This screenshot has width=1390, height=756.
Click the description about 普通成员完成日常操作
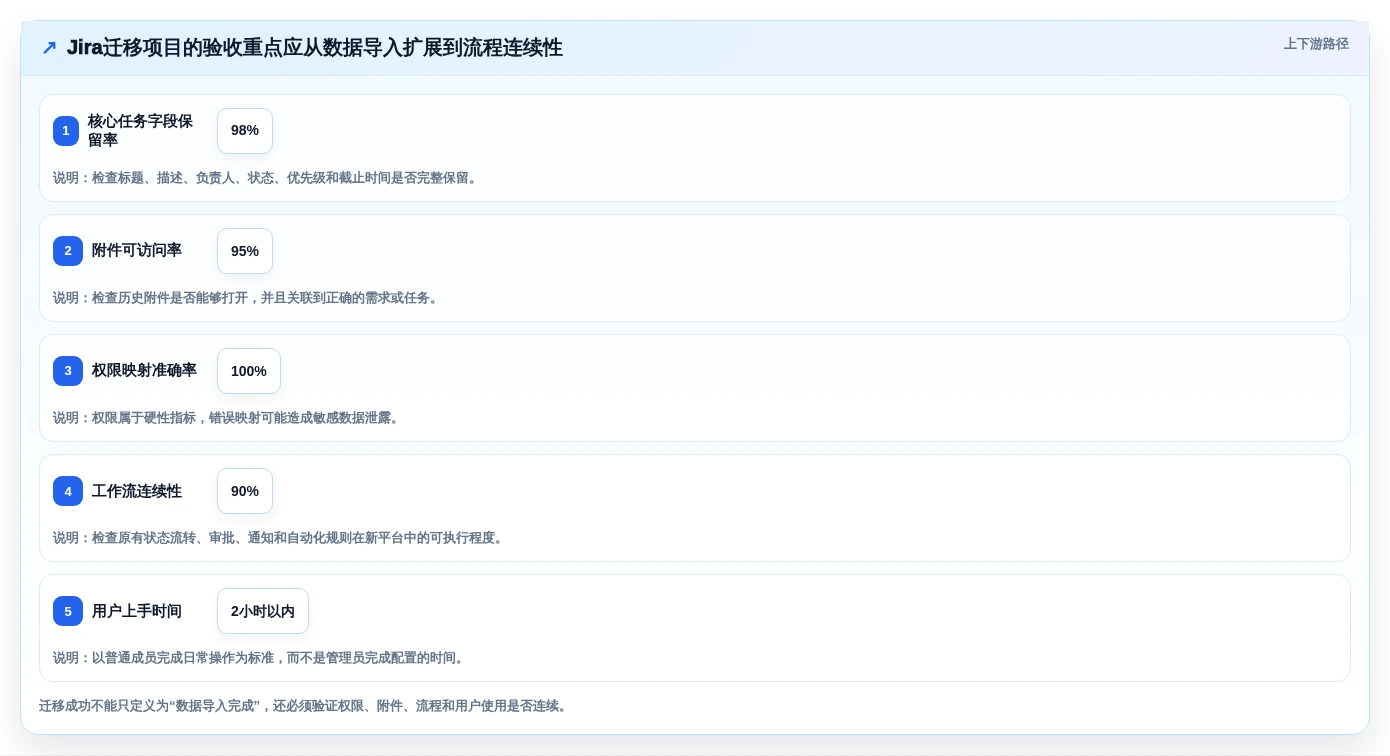(x=261, y=658)
